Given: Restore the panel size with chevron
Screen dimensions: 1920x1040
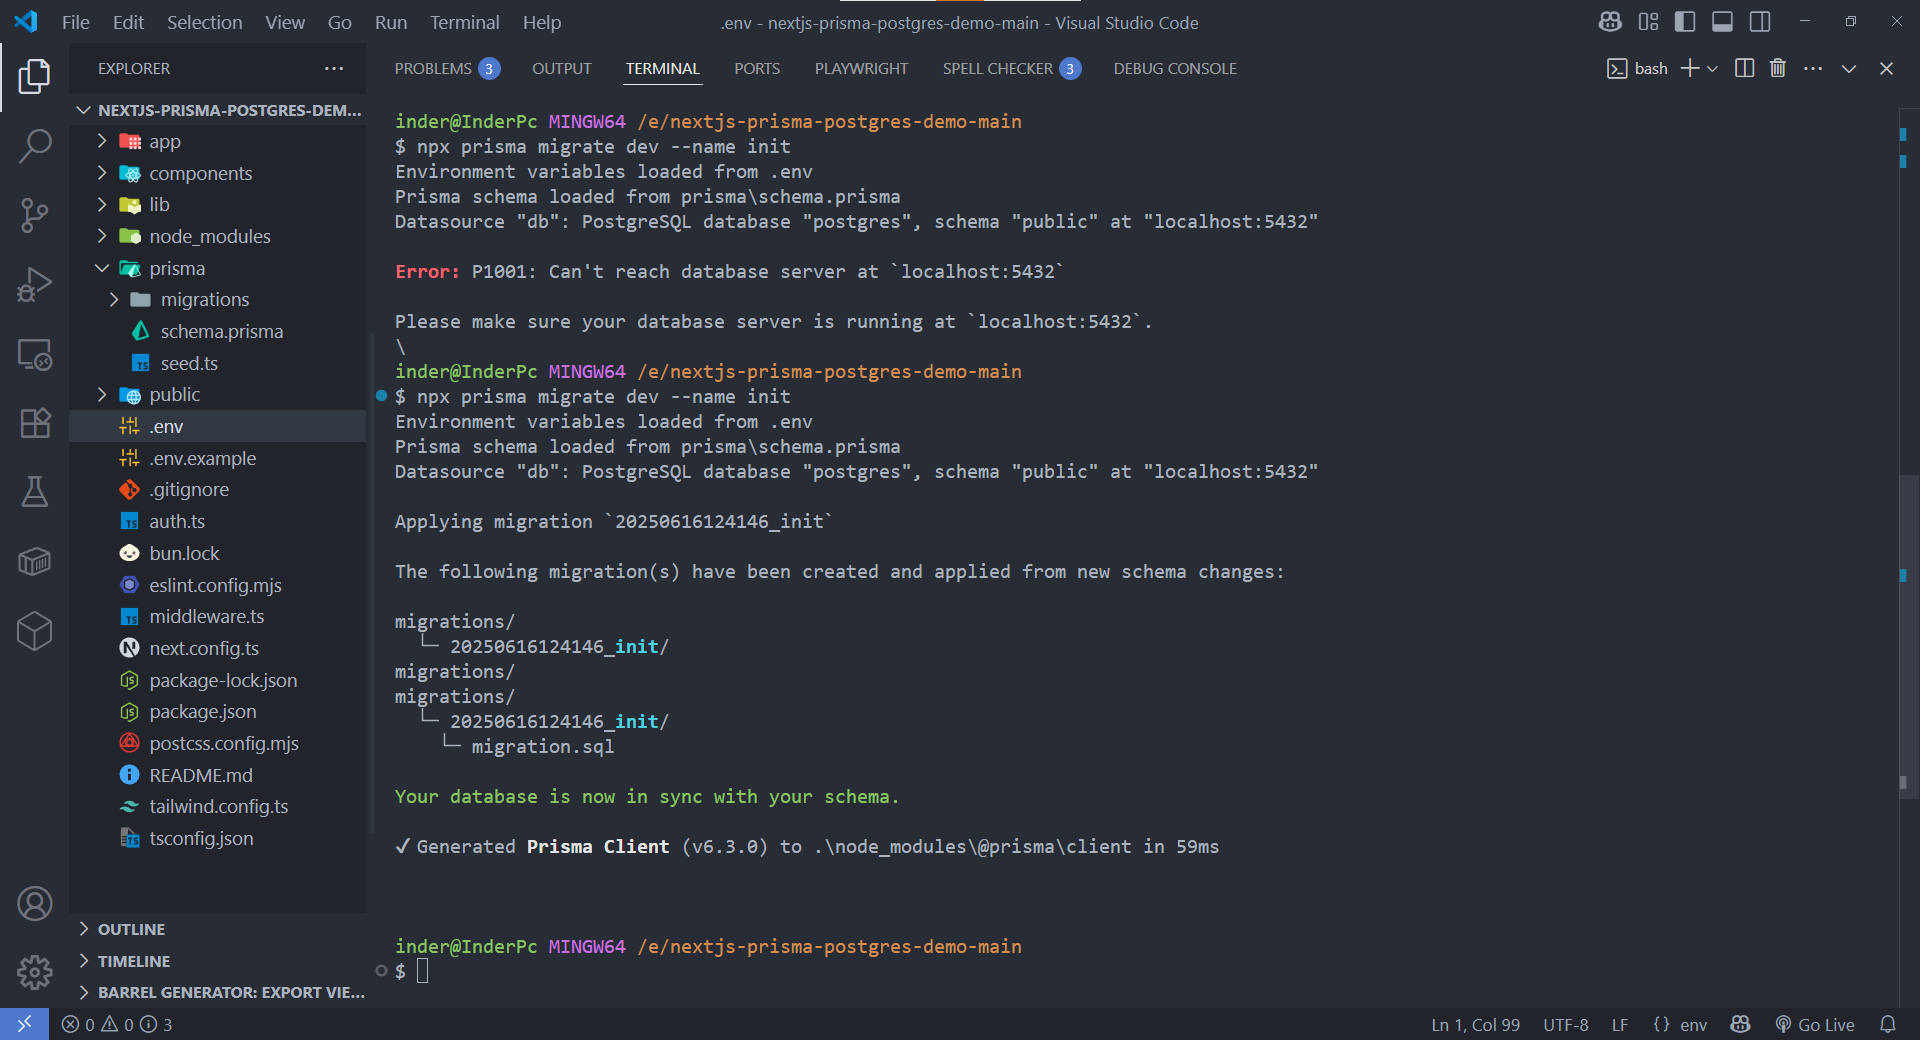Looking at the screenshot, I should [1849, 68].
